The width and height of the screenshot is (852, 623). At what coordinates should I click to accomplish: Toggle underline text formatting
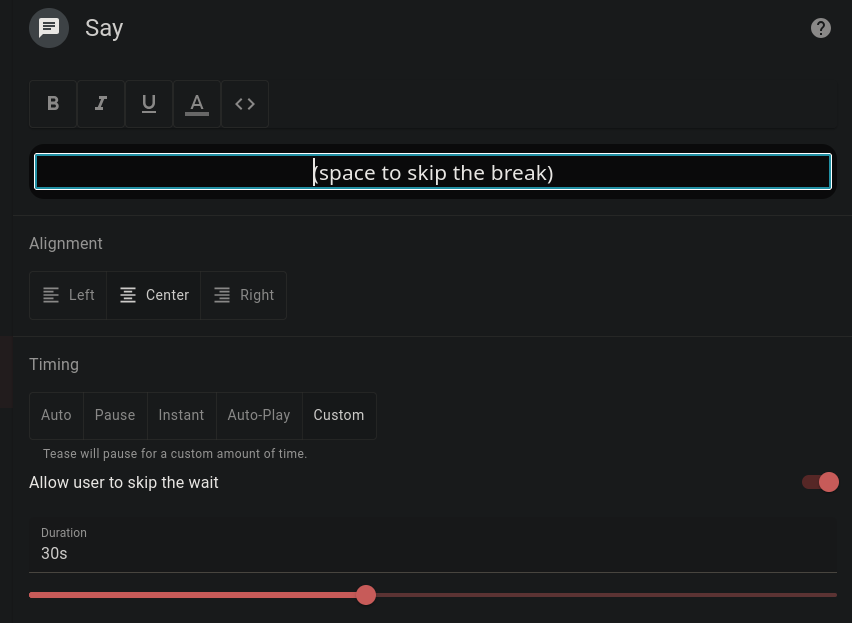tap(149, 104)
